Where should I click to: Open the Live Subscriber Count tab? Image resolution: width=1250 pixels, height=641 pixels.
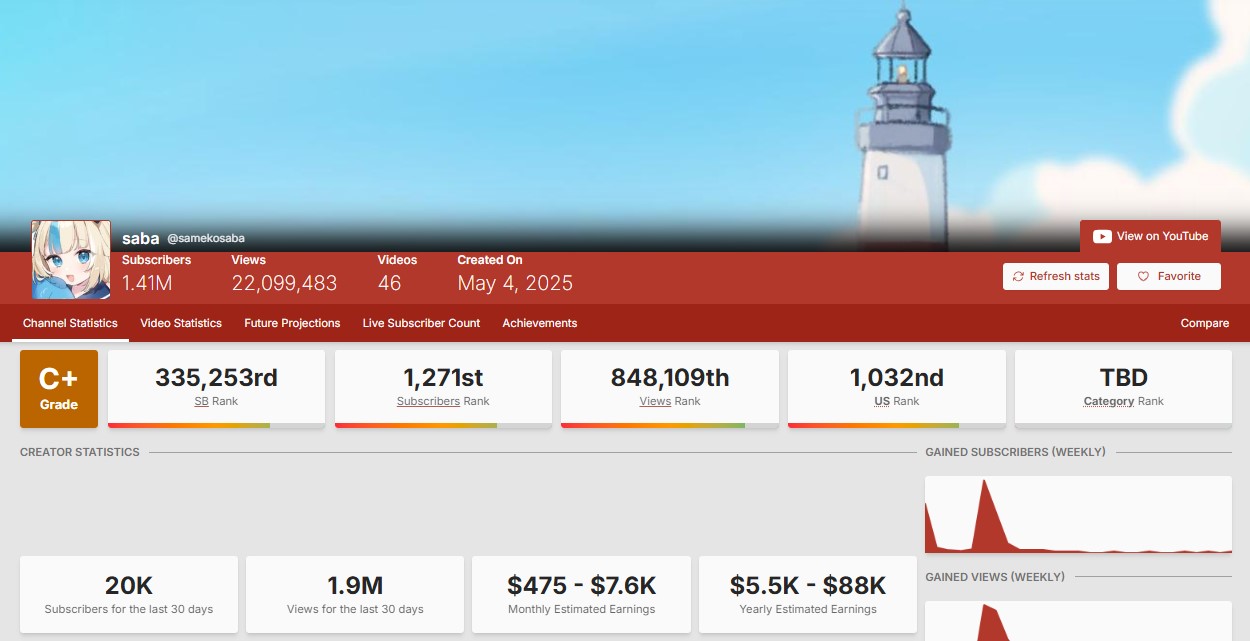(x=421, y=323)
